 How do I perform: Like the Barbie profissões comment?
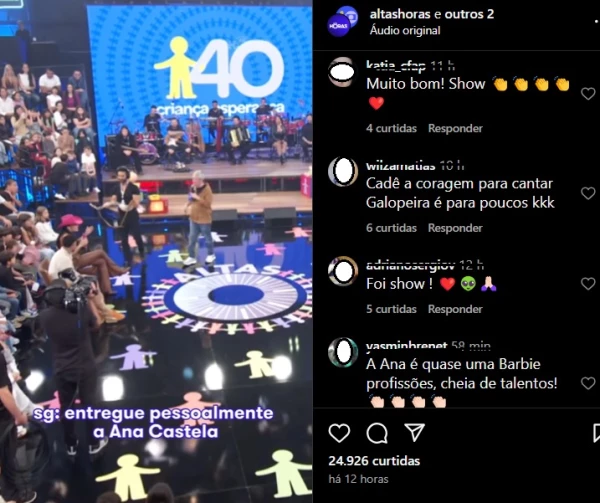(x=588, y=383)
